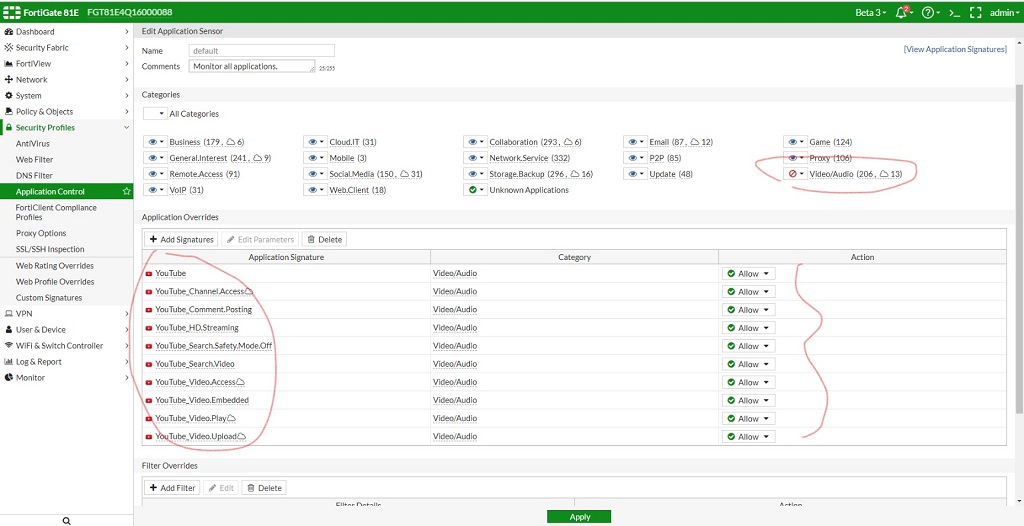This screenshot has height=526, width=1024.
Task: Click the Application Signature column header
Action: (x=286, y=257)
